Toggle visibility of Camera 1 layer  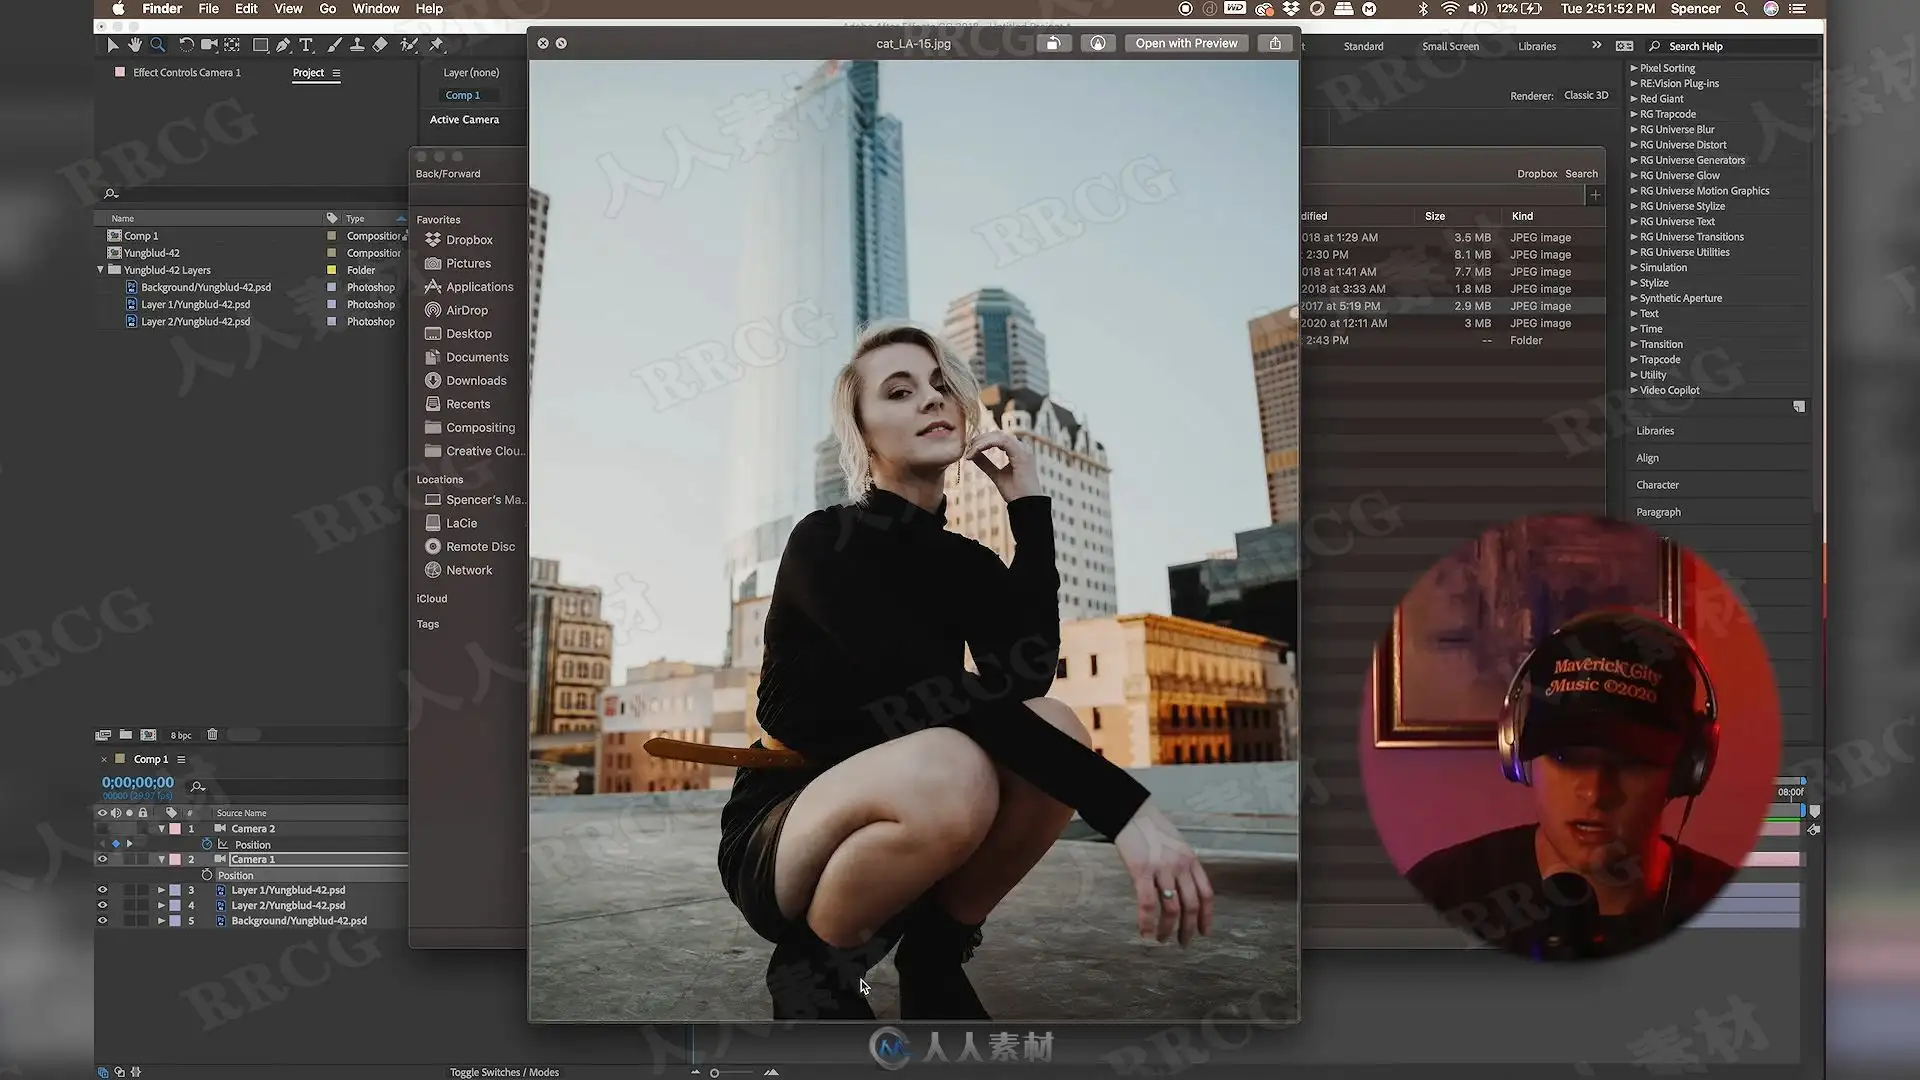[x=102, y=859]
